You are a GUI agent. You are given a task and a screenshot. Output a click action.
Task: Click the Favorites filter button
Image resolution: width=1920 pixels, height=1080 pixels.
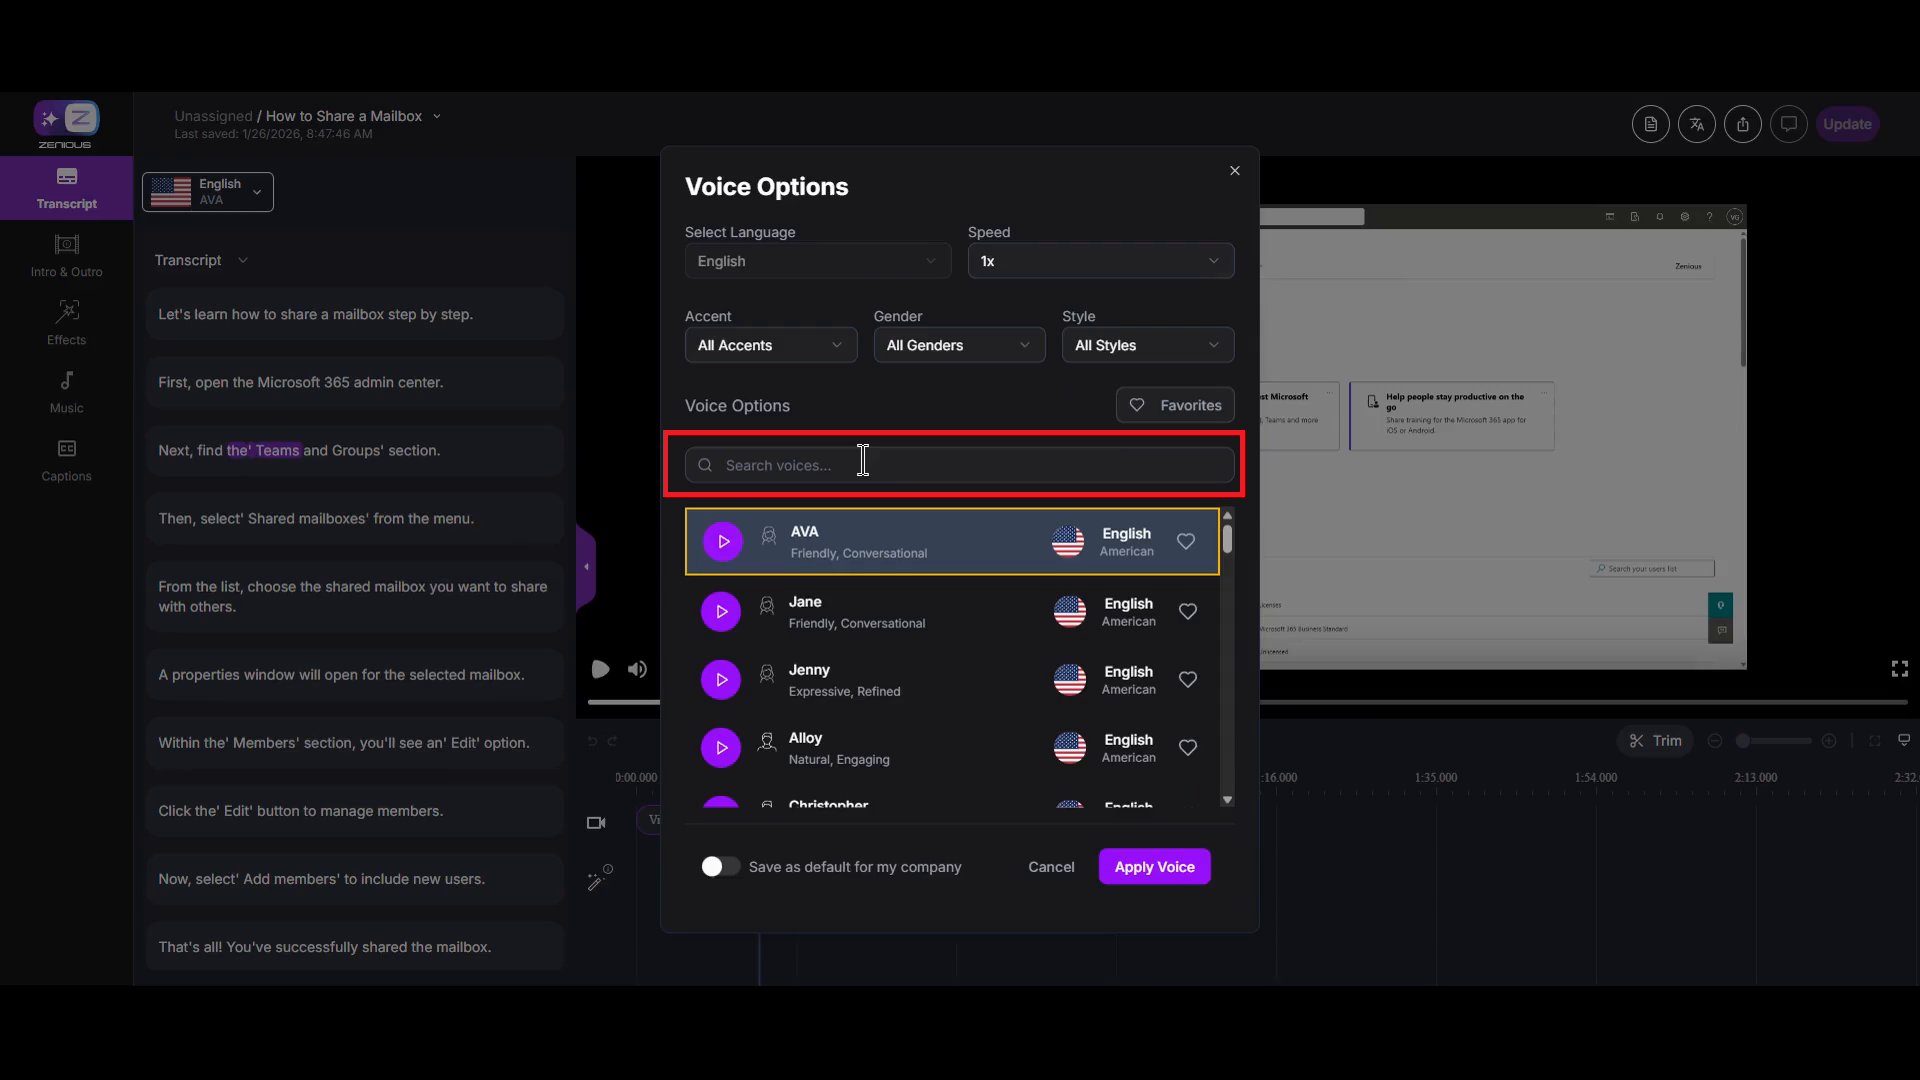coord(1175,405)
